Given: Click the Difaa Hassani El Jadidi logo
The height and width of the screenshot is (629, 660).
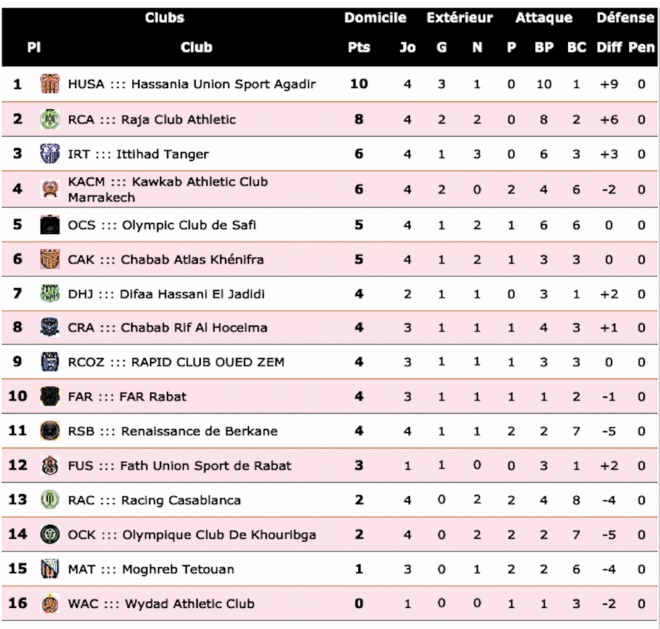Looking at the screenshot, I should click(x=49, y=293).
